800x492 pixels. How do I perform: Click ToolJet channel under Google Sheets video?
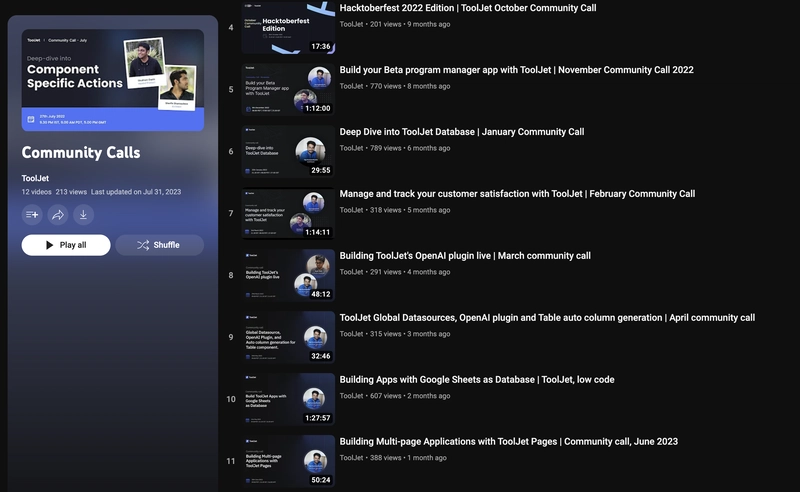point(352,396)
